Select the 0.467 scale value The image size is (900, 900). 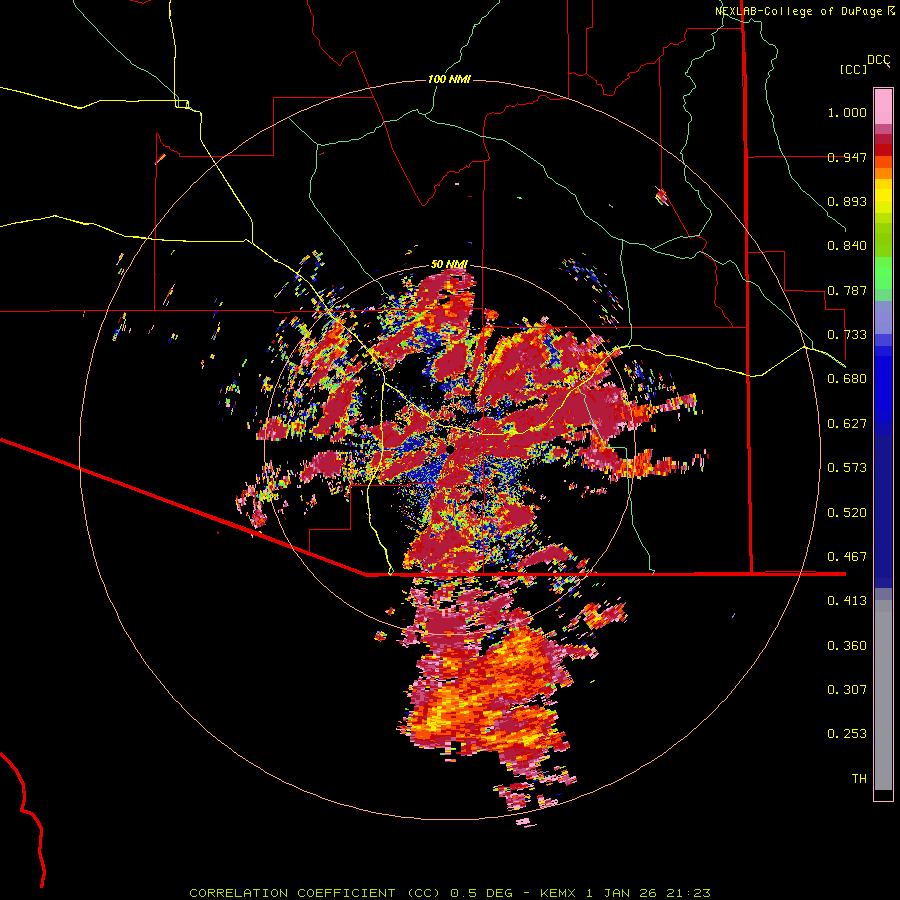pyautogui.click(x=847, y=557)
